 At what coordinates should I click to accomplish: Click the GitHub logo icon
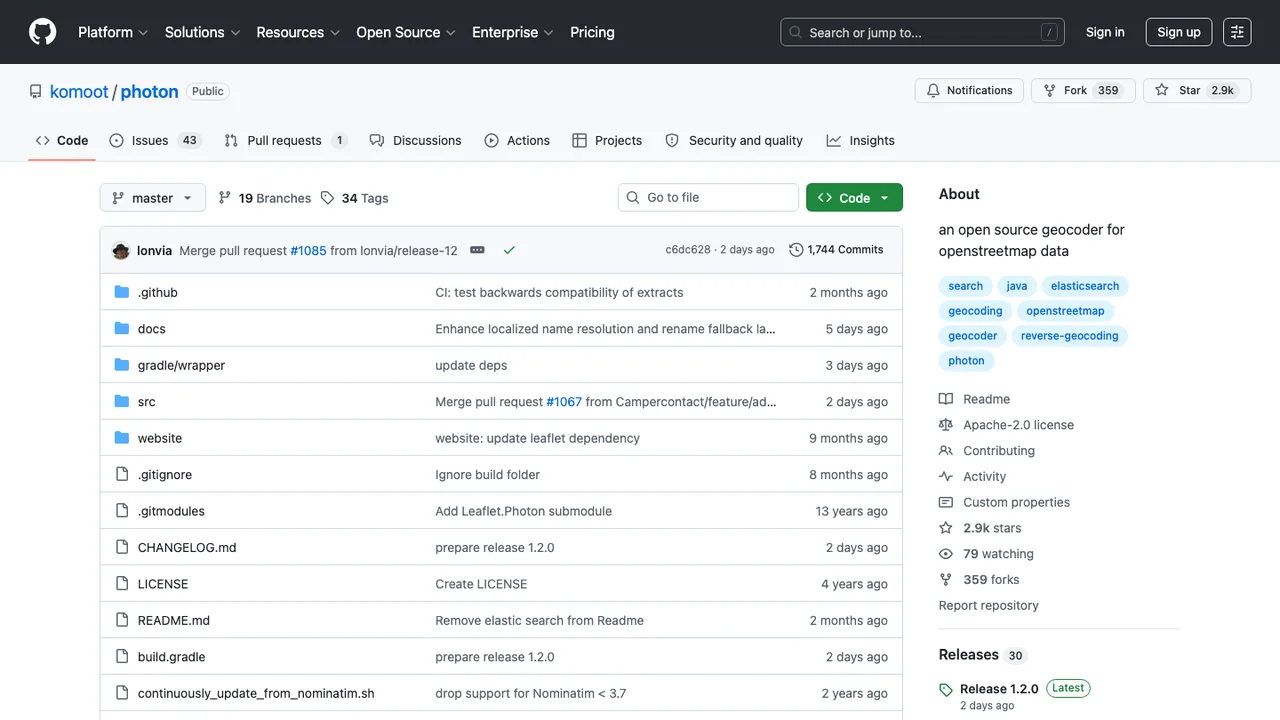[43, 32]
